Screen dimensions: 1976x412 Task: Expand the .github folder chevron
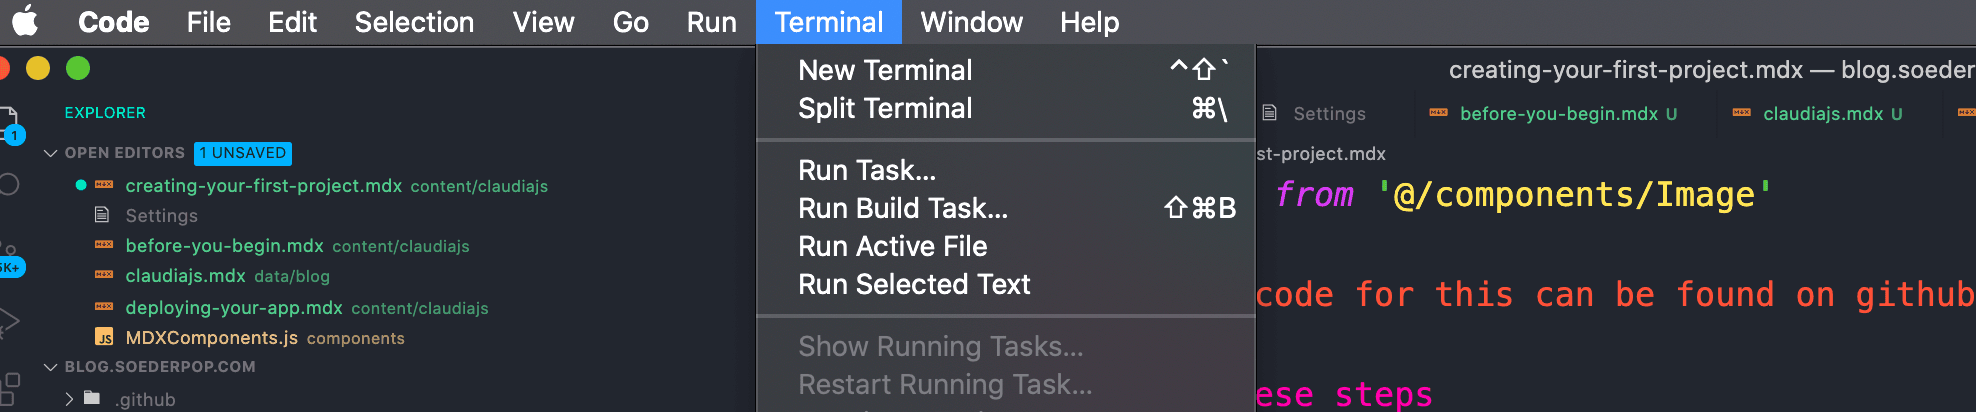[69, 399]
